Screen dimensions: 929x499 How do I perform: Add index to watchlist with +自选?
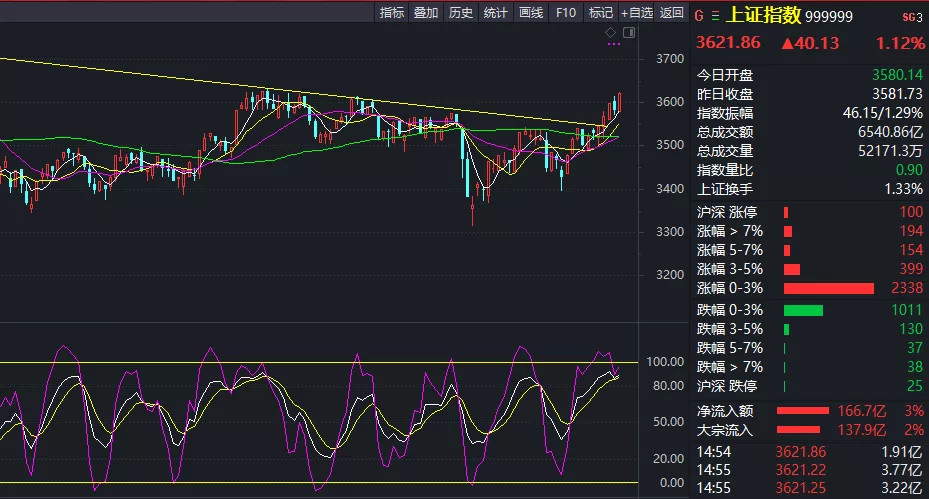coord(636,12)
